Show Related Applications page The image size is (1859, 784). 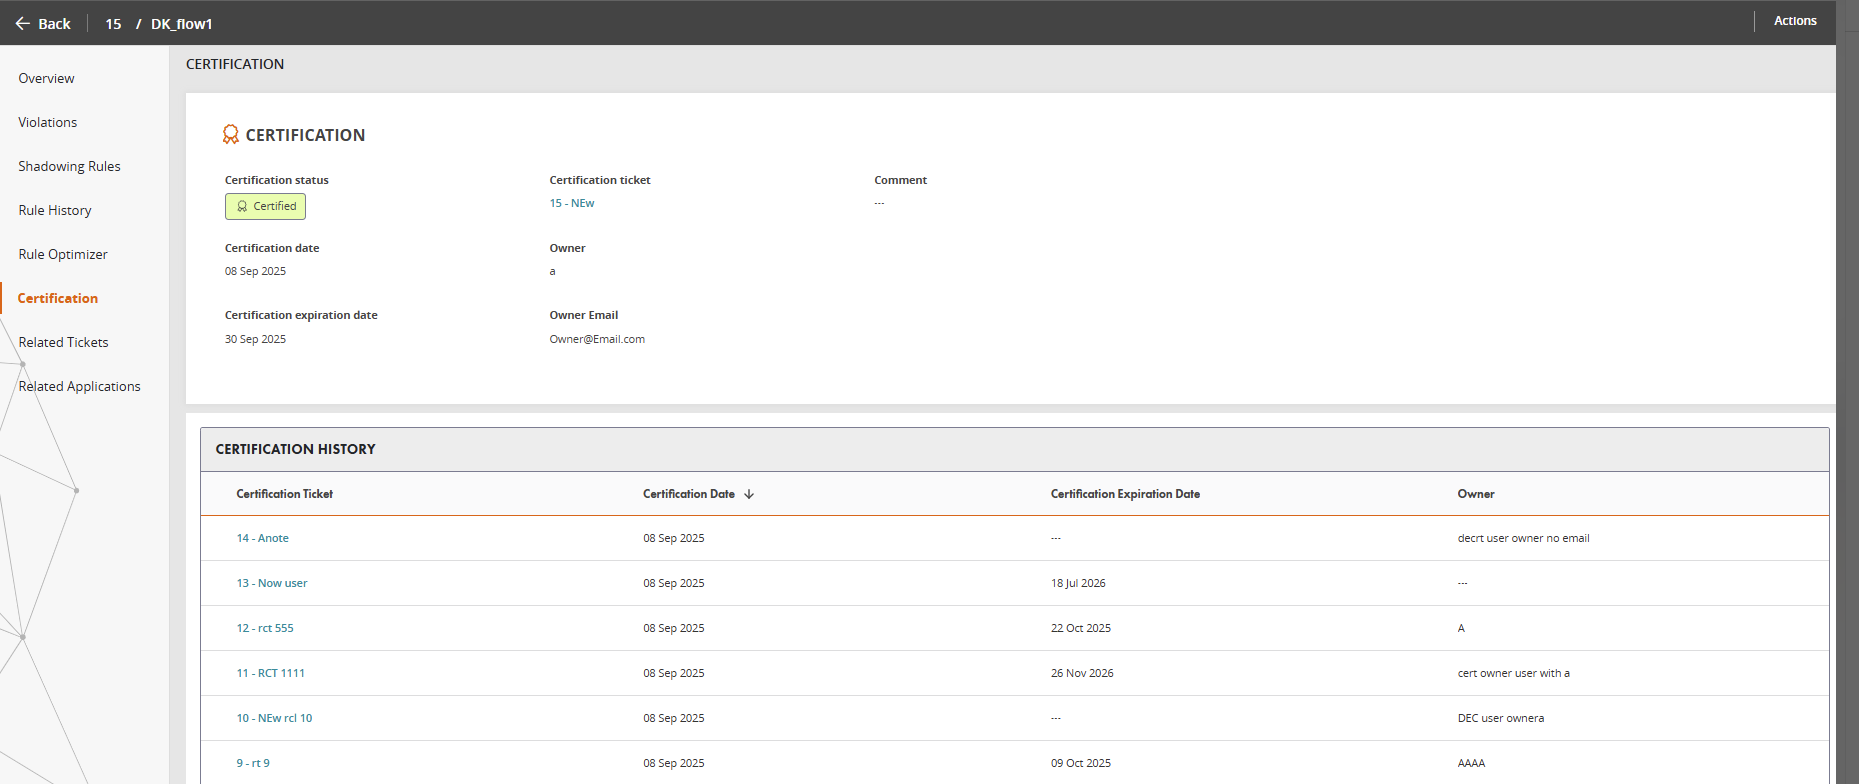click(x=79, y=386)
